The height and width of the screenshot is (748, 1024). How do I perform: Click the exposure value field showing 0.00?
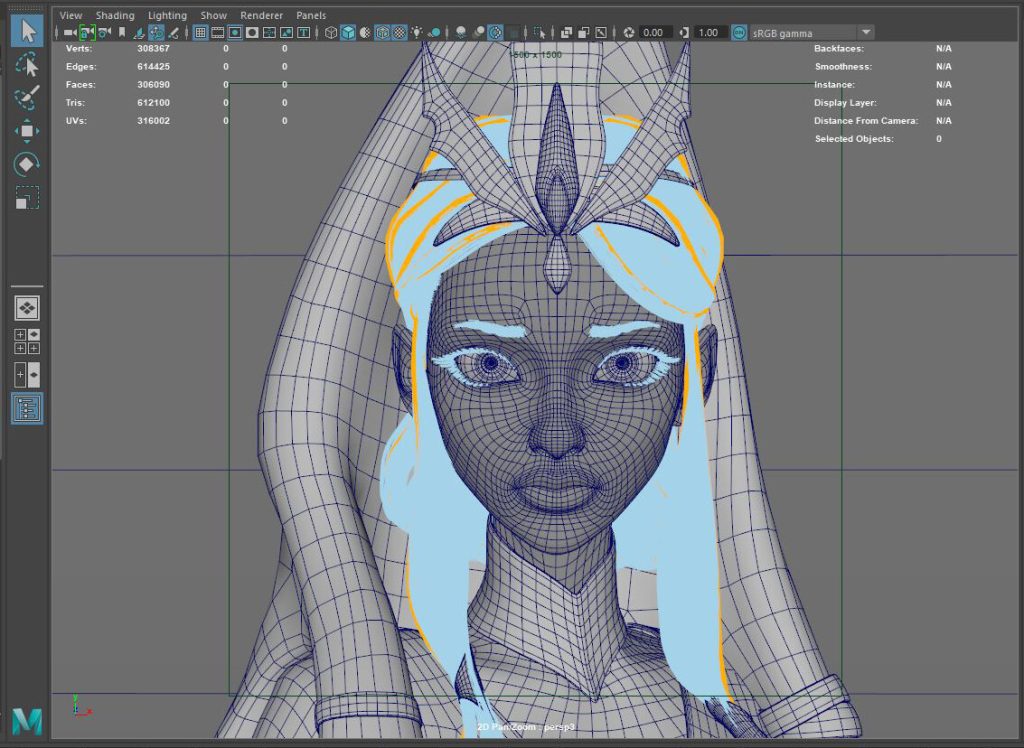(x=655, y=32)
